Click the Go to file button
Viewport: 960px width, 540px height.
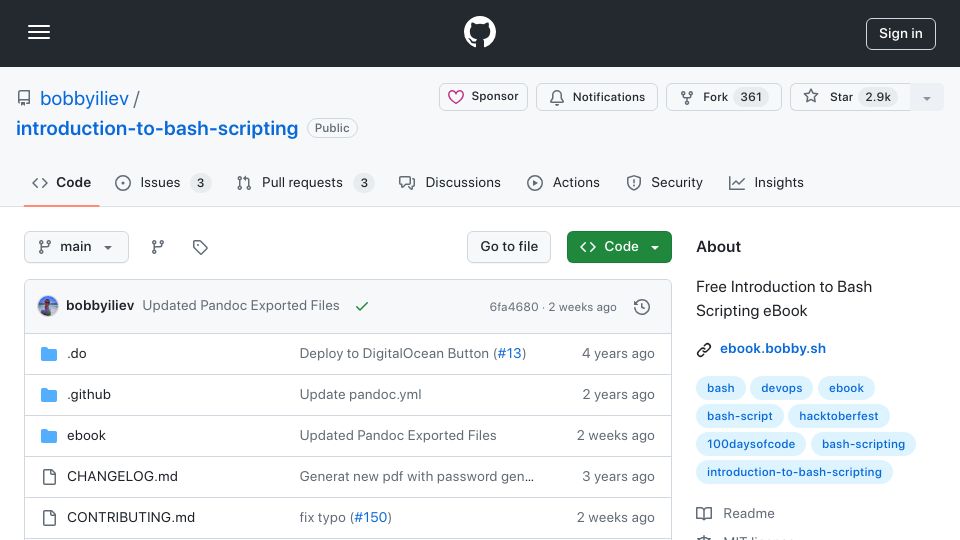click(509, 247)
